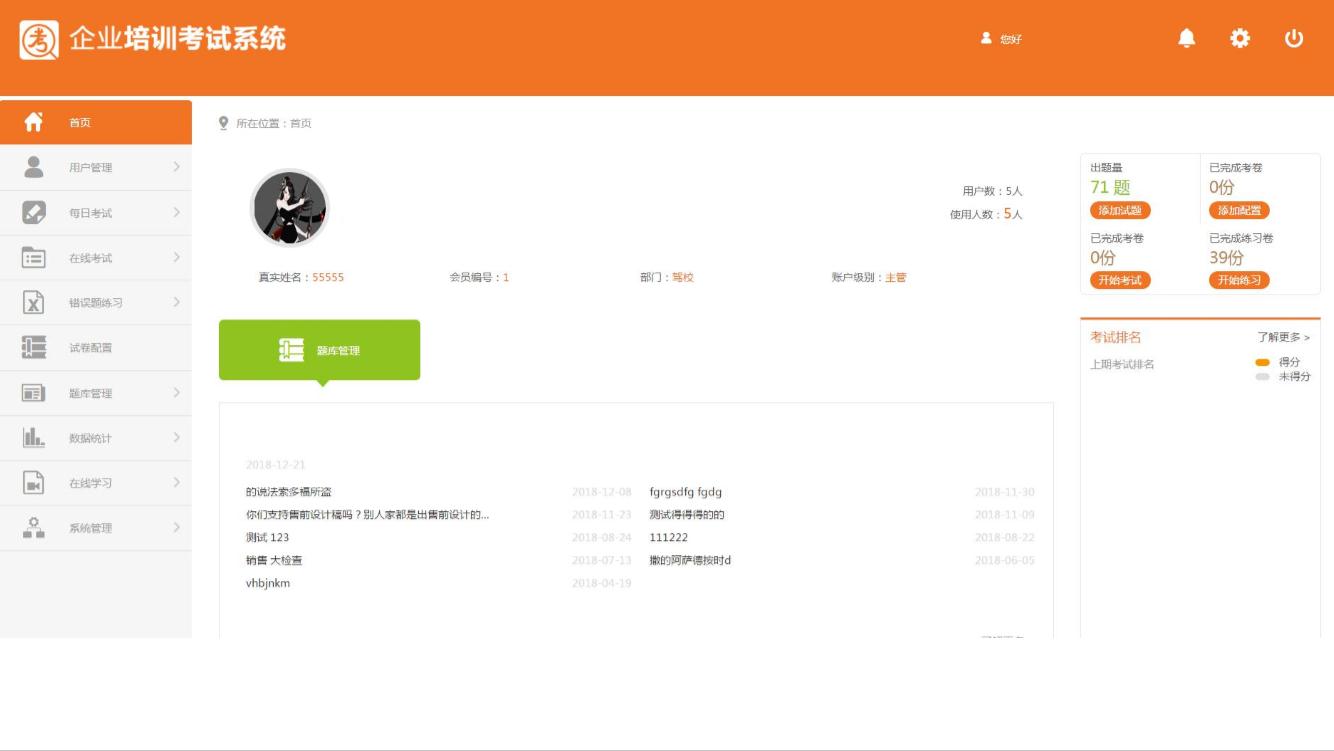Screen dimensions: 1334x751
Task: Open 用户管理 menu item
Action: click(x=96, y=167)
